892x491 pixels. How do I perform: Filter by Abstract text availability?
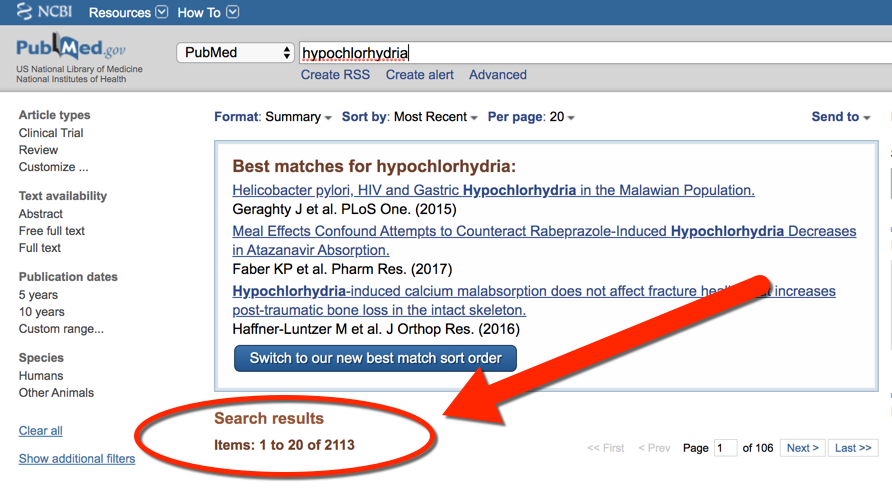(40, 214)
